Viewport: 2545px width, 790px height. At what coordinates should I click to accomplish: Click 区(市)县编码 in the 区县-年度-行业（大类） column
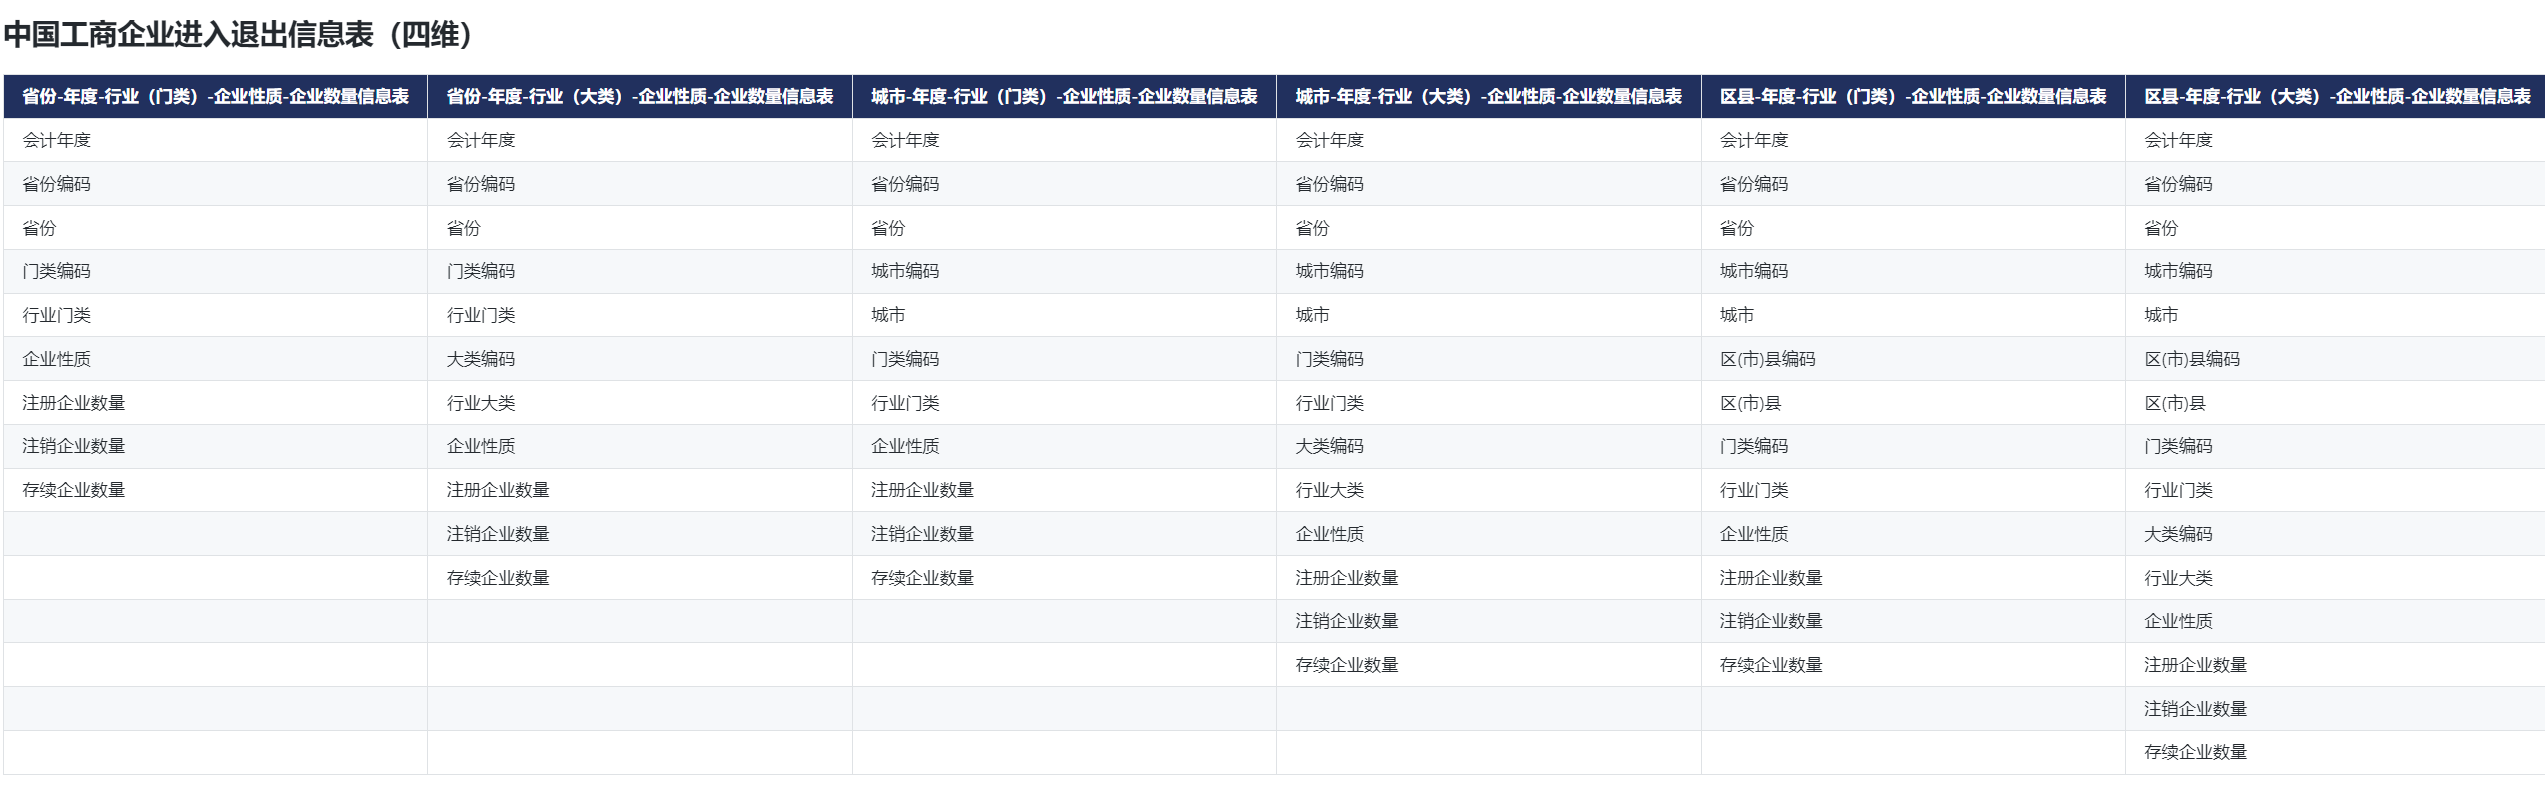2192,359
